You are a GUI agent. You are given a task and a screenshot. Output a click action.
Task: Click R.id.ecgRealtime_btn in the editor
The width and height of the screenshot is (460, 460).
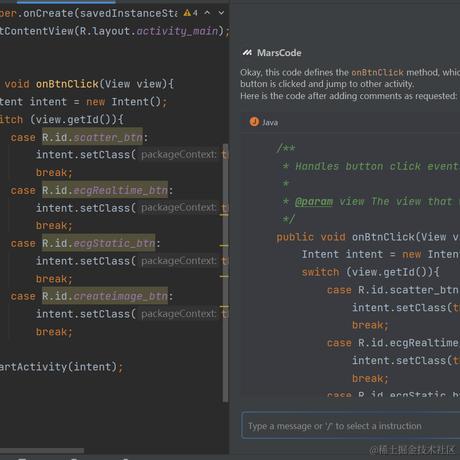click(x=105, y=190)
